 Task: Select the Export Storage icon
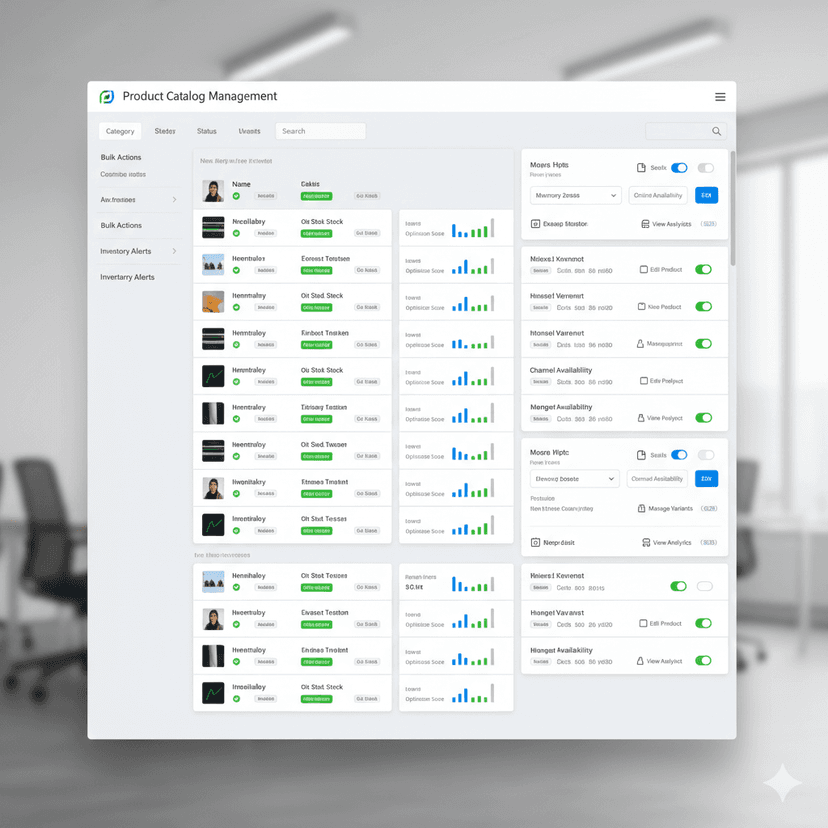coord(534,224)
